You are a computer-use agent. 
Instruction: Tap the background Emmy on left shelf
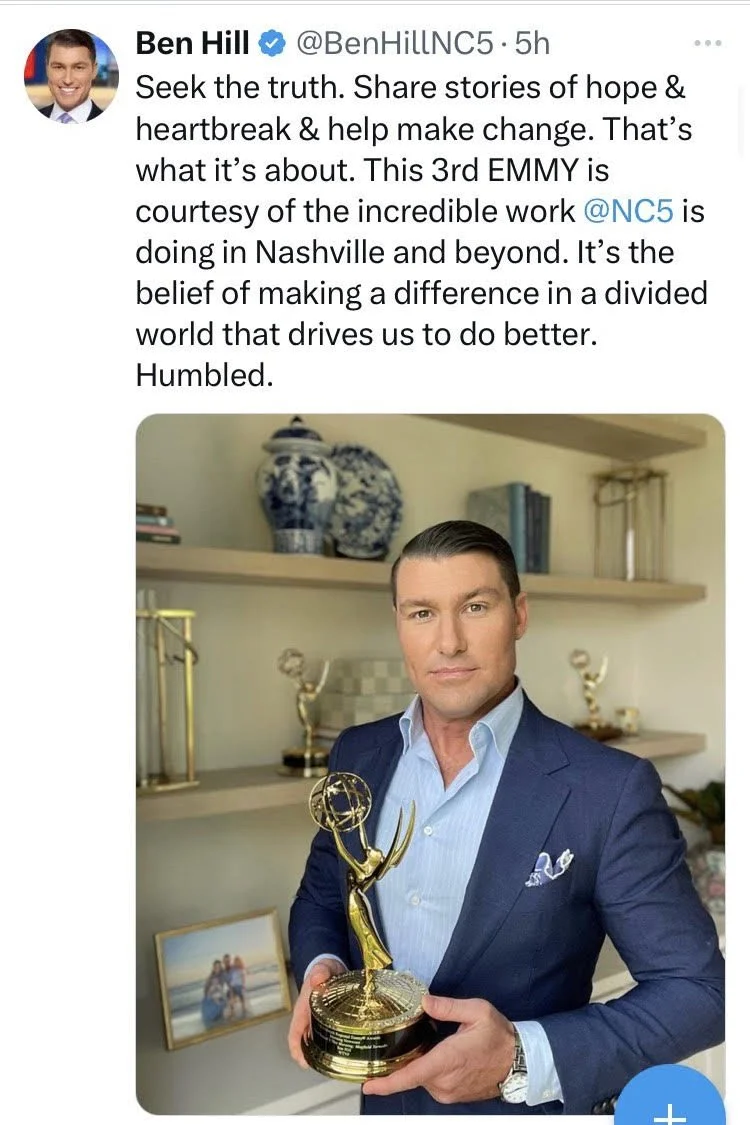306,711
